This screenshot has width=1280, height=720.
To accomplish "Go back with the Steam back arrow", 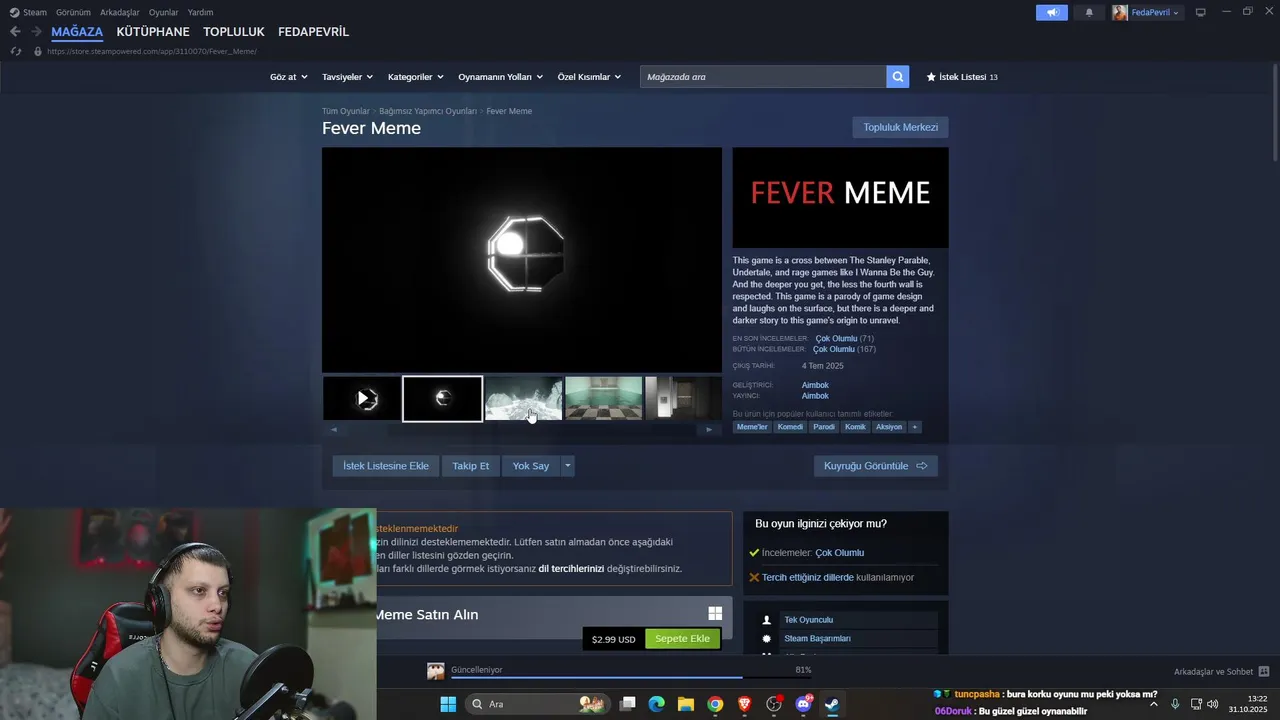I will pyautogui.click(x=15, y=32).
